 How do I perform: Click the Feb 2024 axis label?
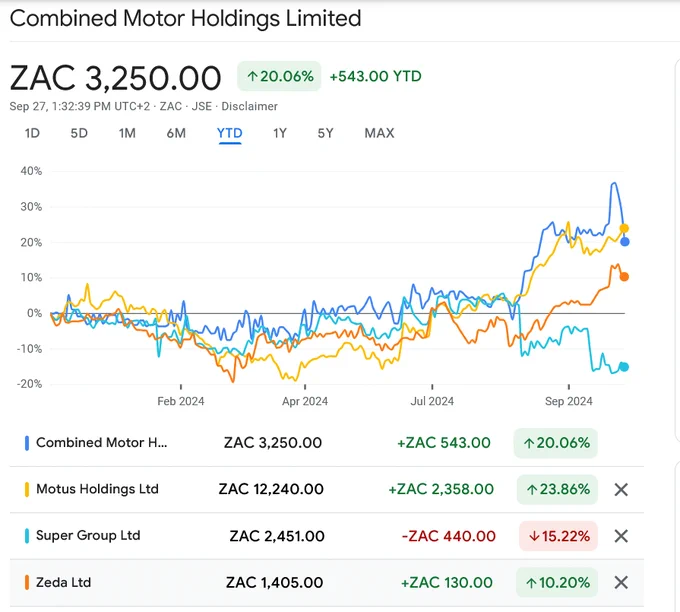click(x=180, y=401)
